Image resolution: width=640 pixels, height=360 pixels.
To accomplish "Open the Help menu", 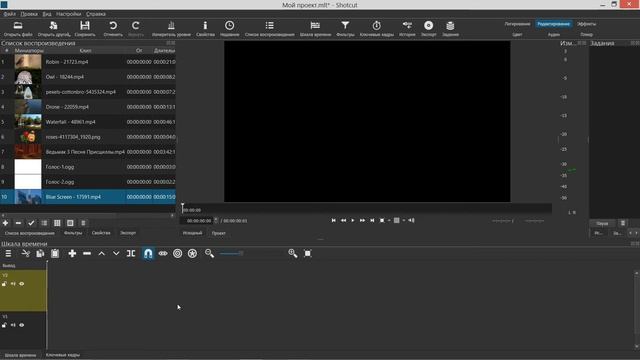I will pyautogui.click(x=96, y=14).
